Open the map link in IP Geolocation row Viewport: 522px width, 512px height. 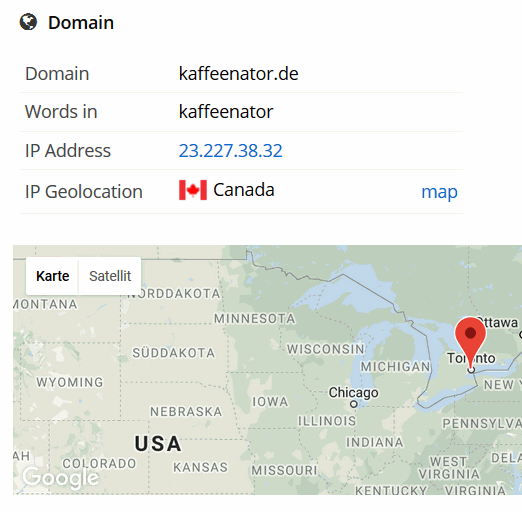coord(439,192)
